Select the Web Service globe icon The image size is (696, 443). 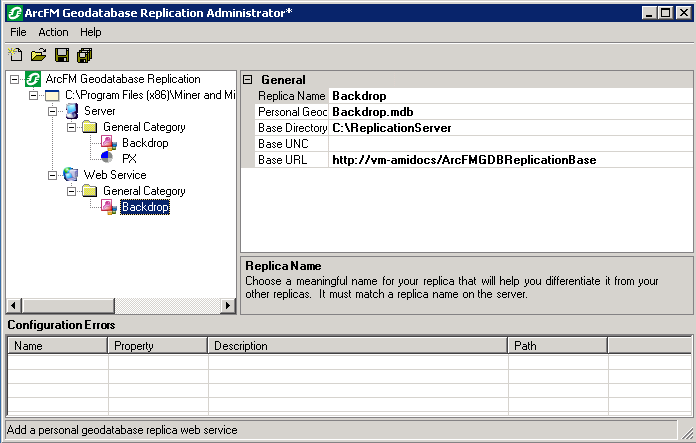click(72, 175)
